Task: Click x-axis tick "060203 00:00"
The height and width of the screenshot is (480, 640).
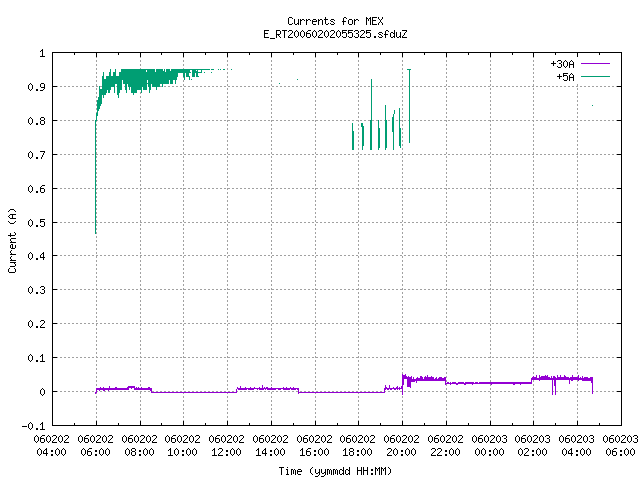Action: 489,446
